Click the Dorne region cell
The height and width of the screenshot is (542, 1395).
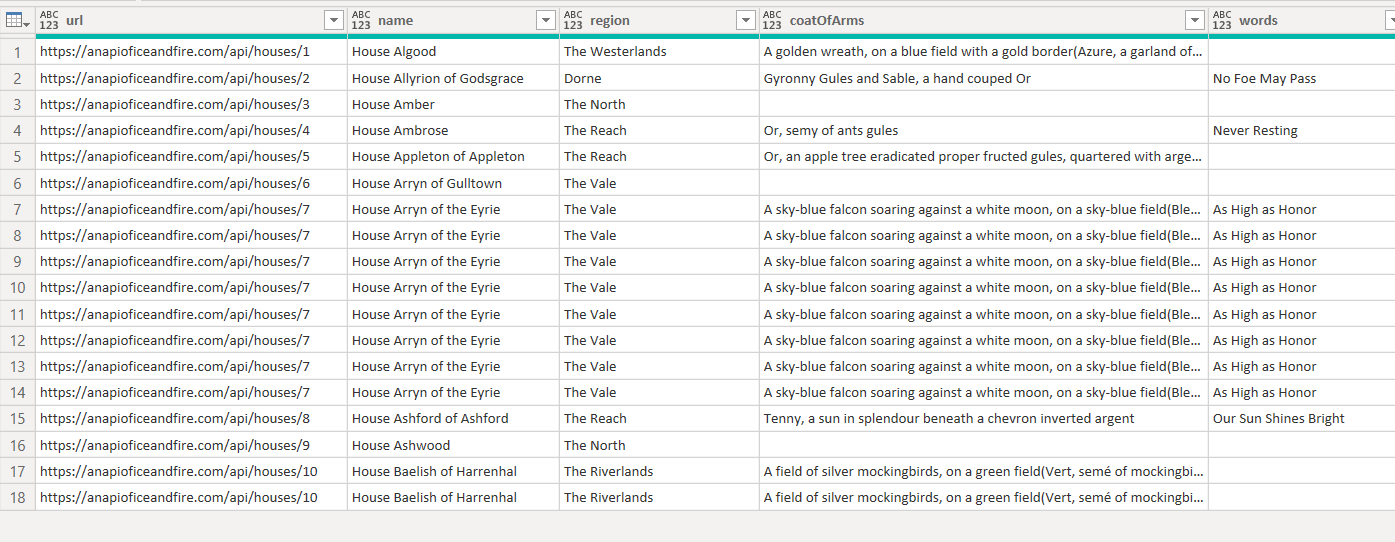tap(583, 78)
